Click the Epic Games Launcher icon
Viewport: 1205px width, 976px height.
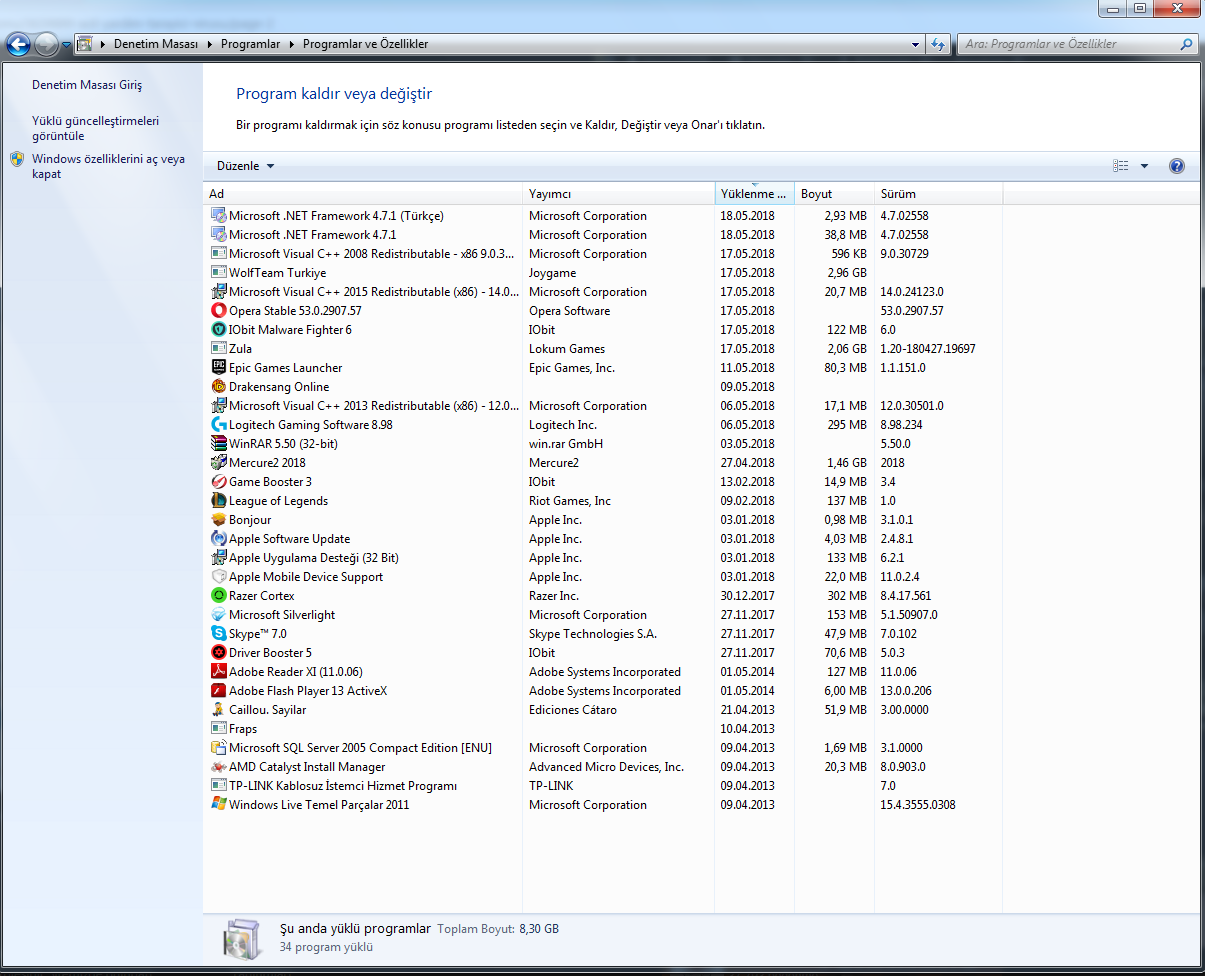(x=219, y=368)
